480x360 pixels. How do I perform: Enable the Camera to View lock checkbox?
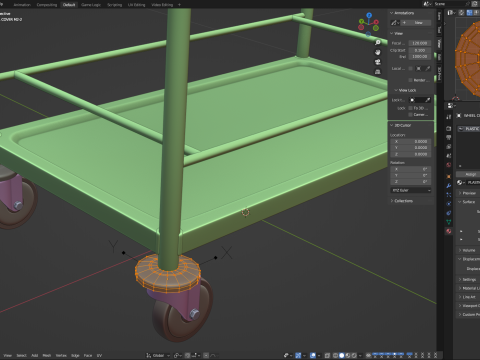coord(410,115)
